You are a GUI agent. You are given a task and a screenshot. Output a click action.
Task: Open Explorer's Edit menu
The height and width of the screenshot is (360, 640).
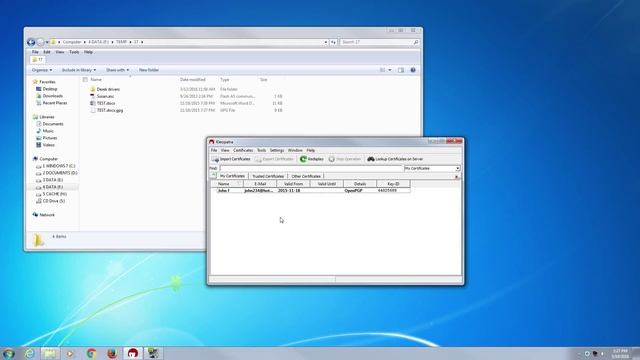(x=47, y=52)
